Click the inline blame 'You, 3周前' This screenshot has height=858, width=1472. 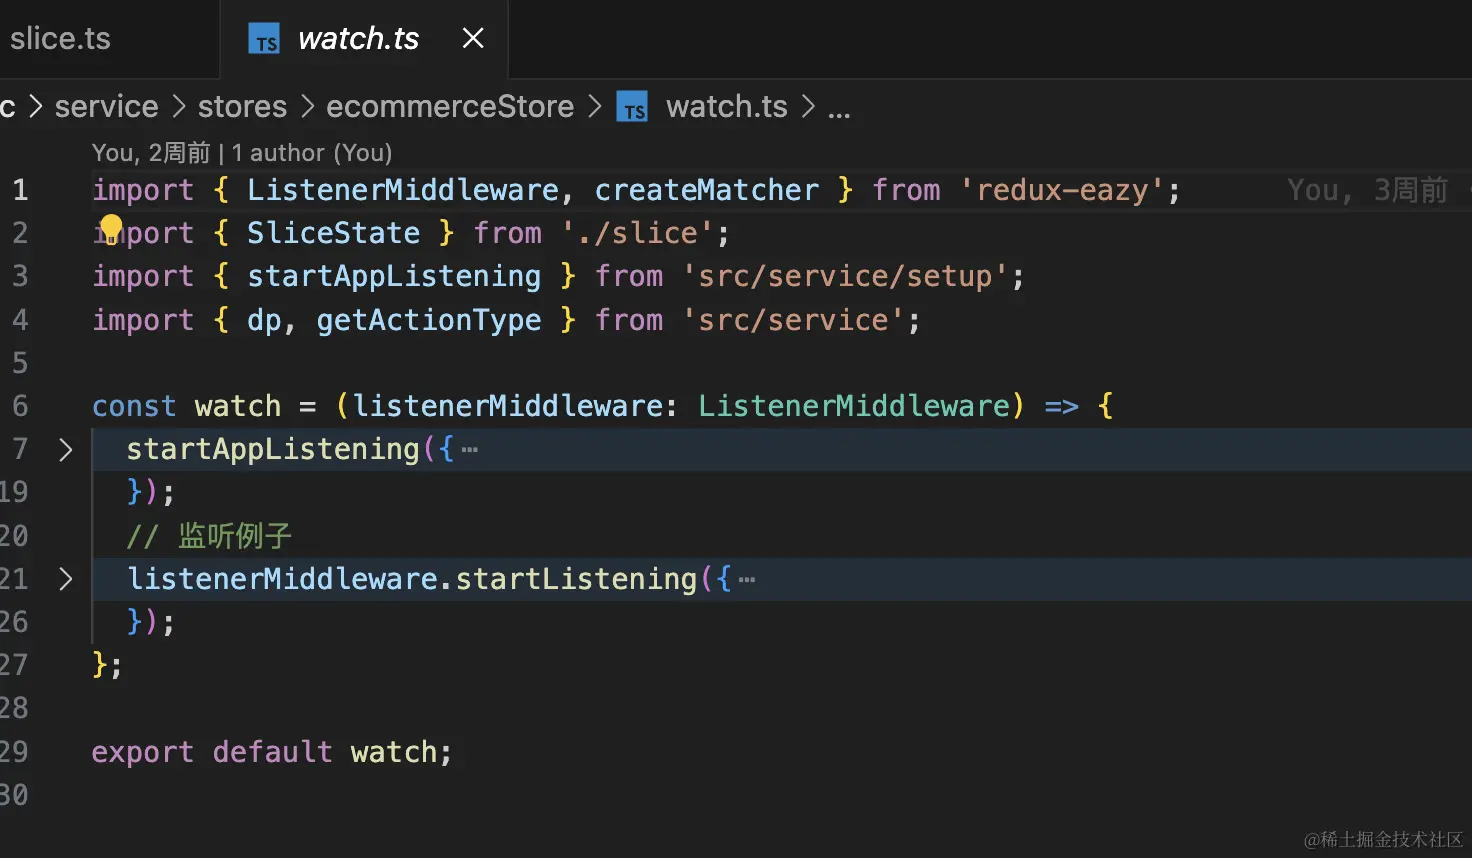coord(1367,190)
